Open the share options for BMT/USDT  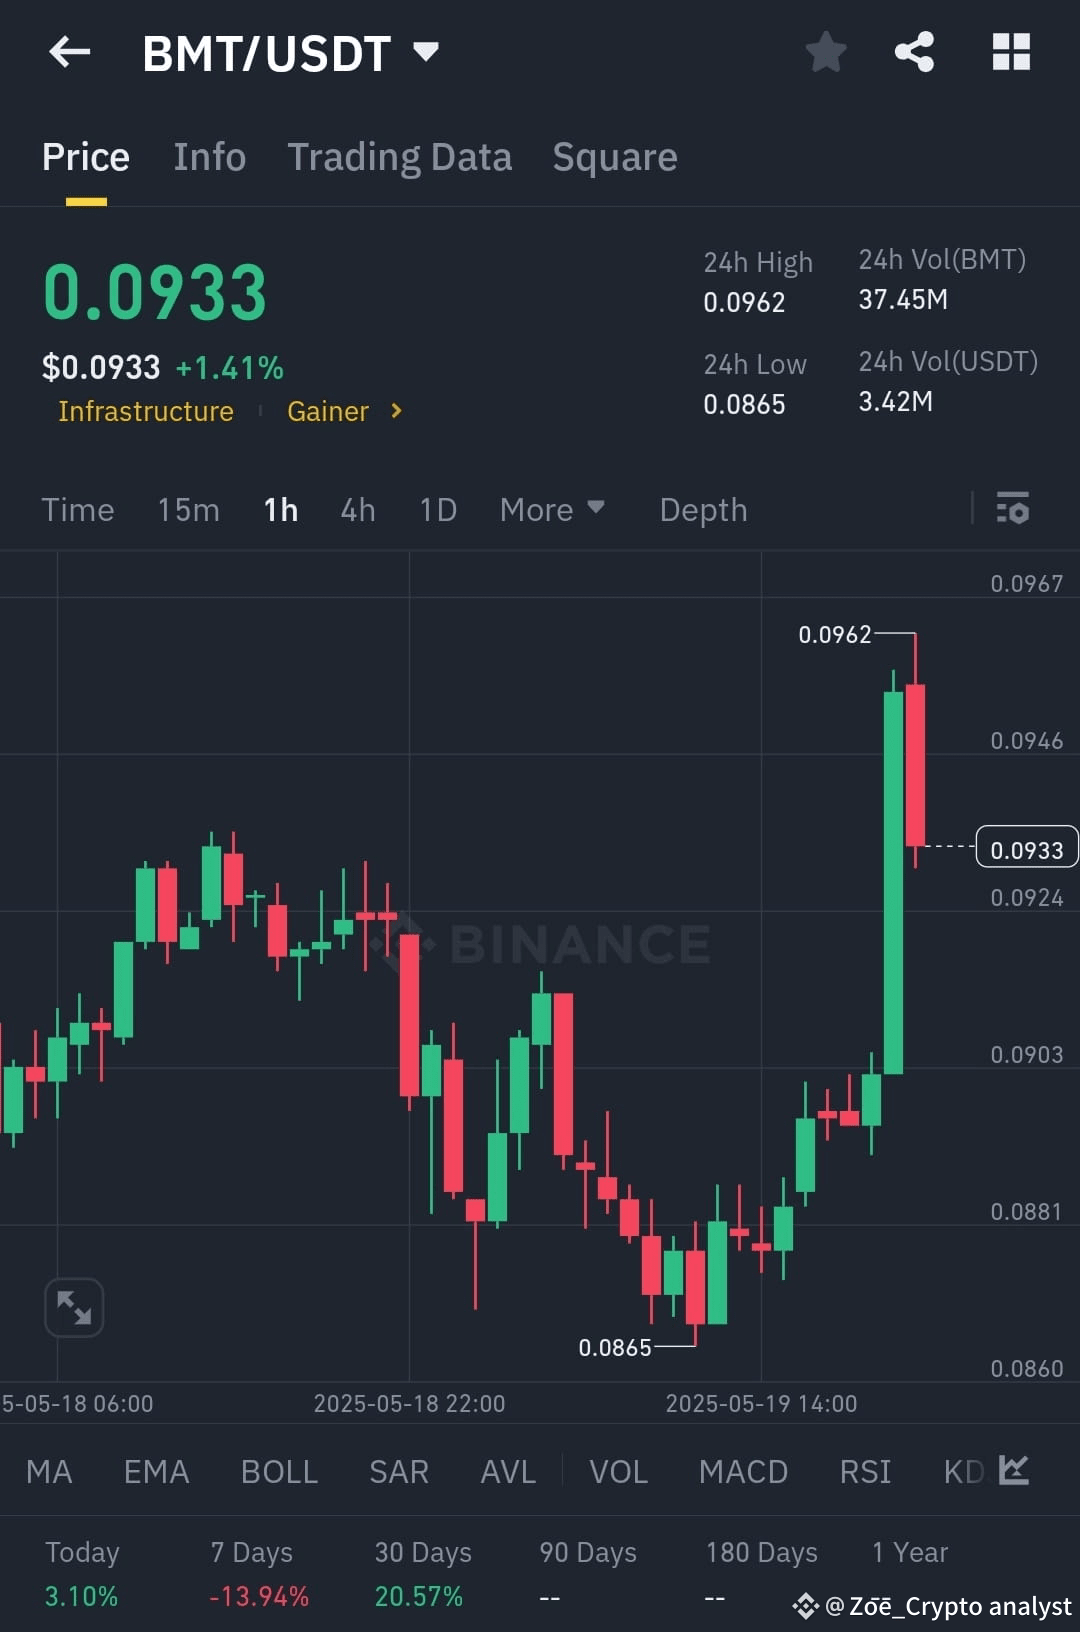pyautogui.click(x=913, y=52)
